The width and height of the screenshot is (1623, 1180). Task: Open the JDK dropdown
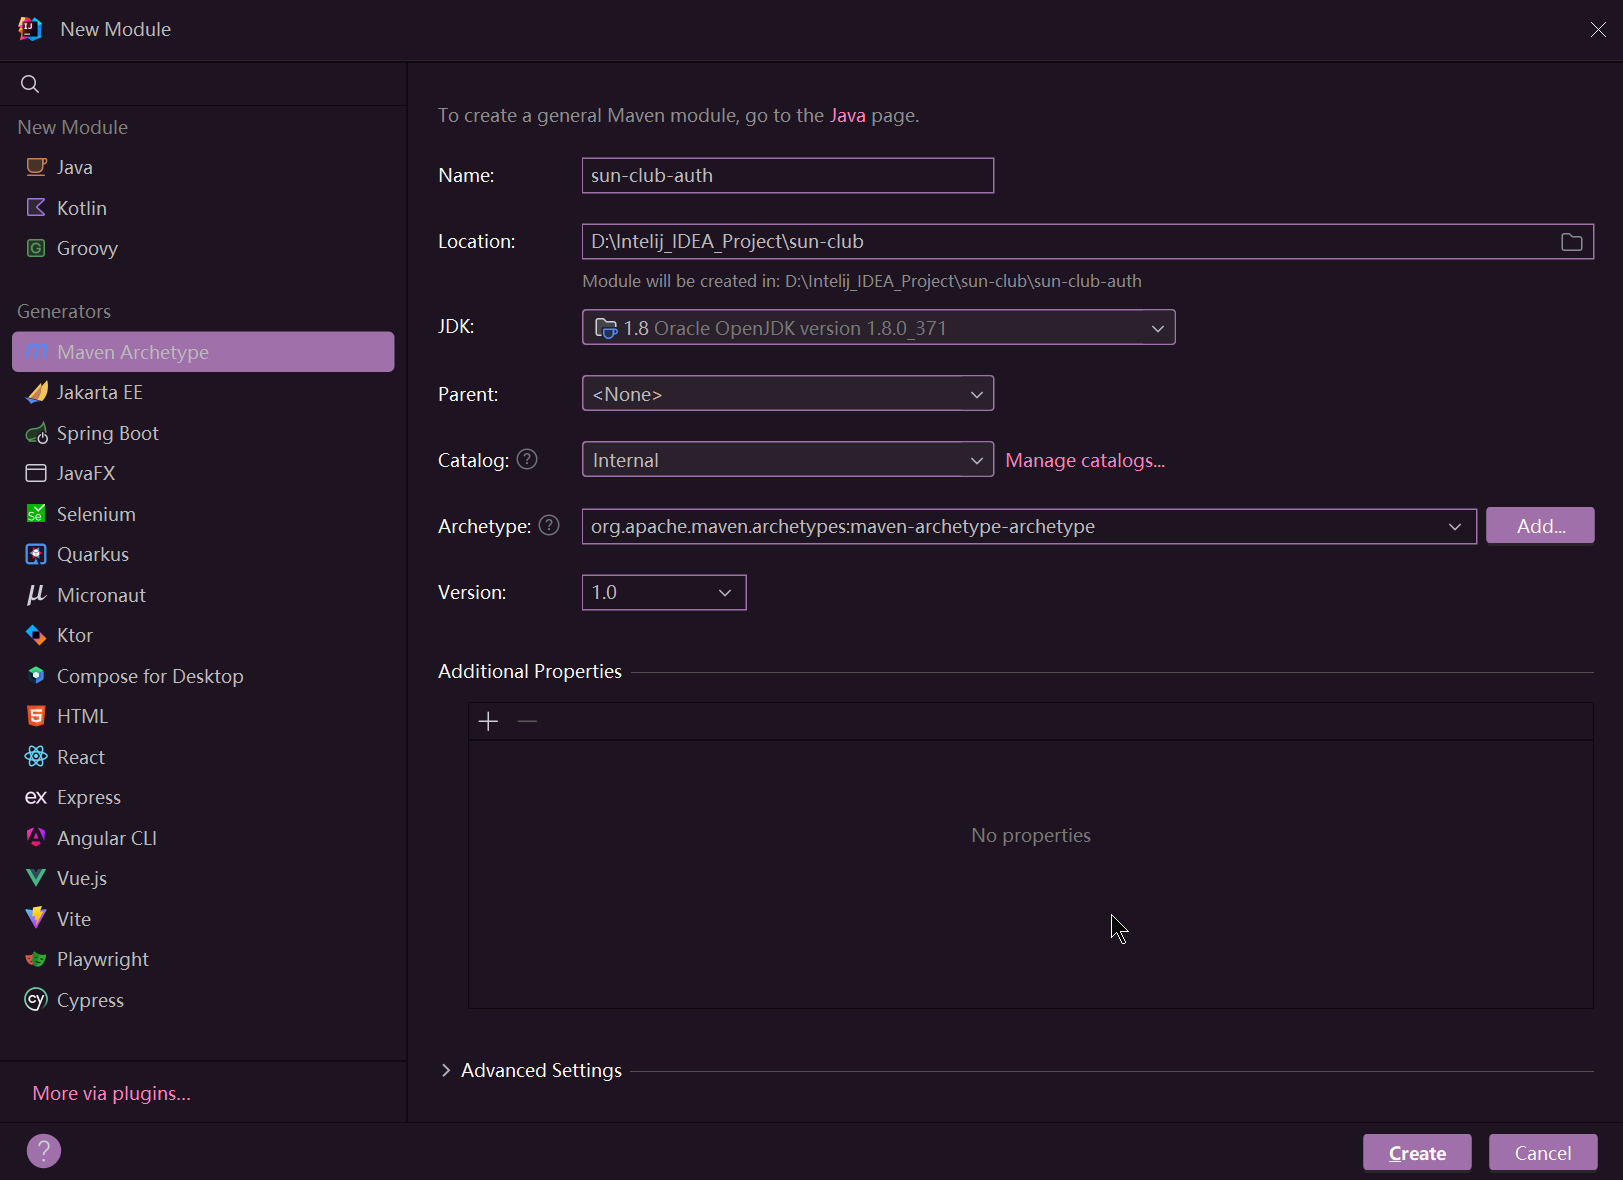point(878,327)
